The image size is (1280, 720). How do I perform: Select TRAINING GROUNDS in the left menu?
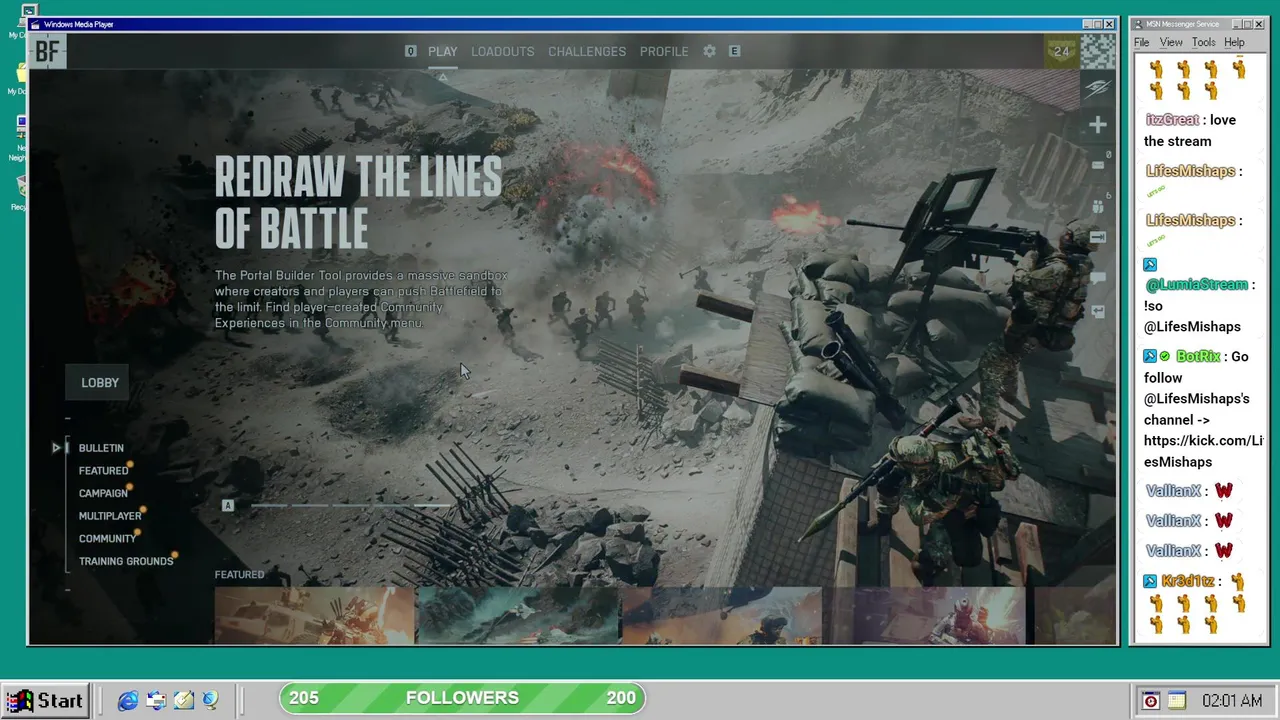click(126, 561)
